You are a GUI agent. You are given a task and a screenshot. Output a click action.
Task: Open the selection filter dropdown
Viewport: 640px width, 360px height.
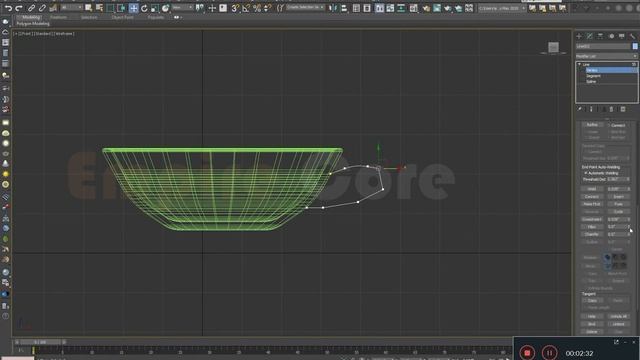(71, 8)
